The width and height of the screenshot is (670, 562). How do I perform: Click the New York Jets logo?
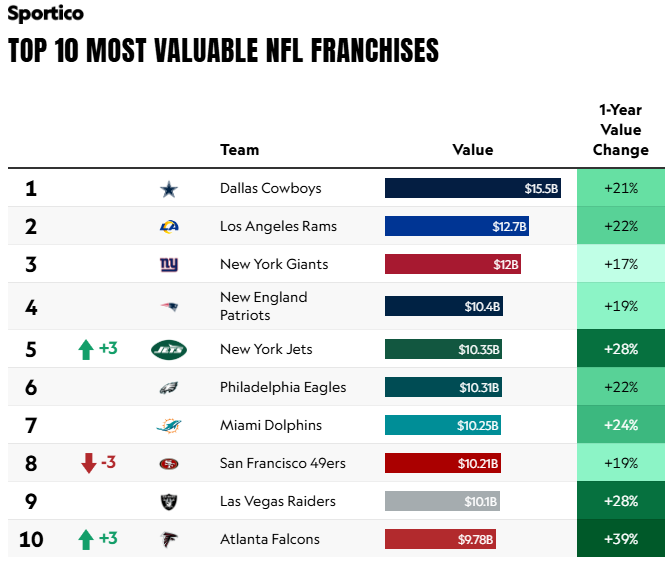pyautogui.click(x=169, y=350)
